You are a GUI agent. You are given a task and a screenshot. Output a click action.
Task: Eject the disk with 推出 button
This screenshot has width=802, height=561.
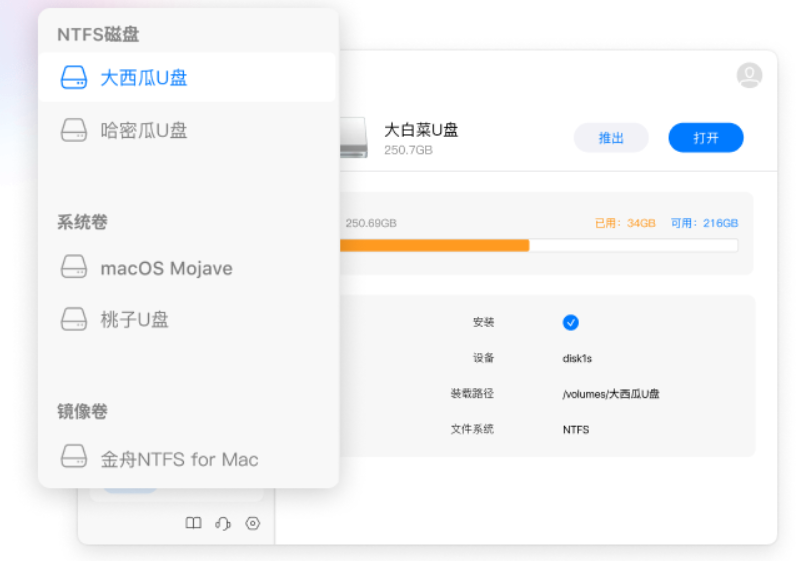tap(611, 138)
